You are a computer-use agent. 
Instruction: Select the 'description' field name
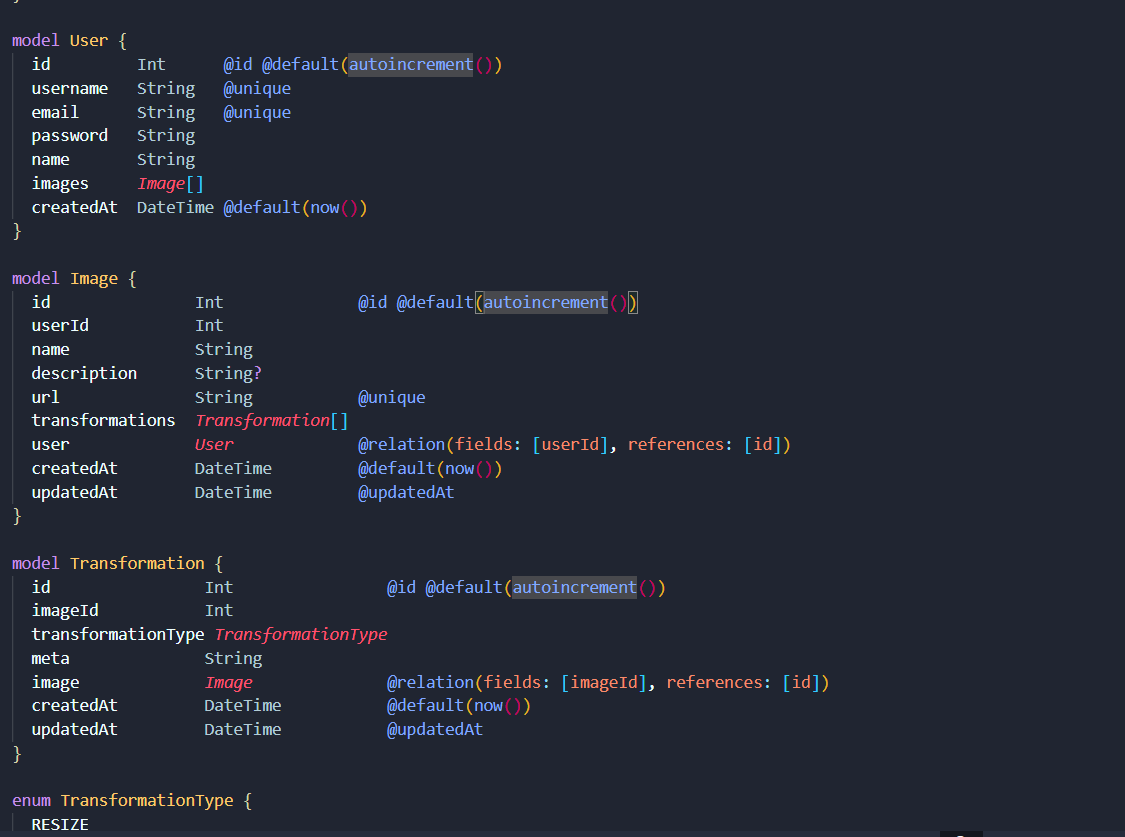[84, 374]
